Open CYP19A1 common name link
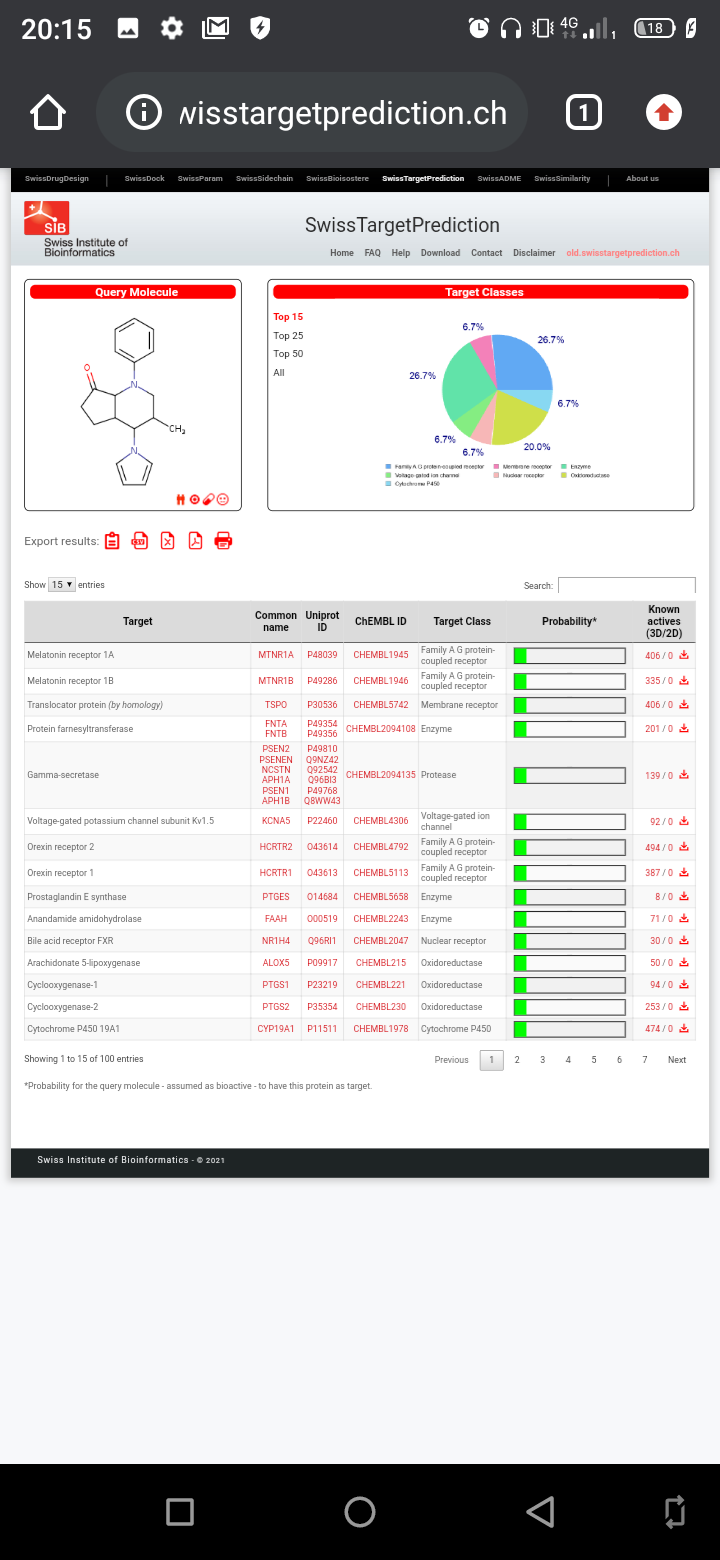The height and width of the screenshot is (1560, 720). [x=276, y=1029]
